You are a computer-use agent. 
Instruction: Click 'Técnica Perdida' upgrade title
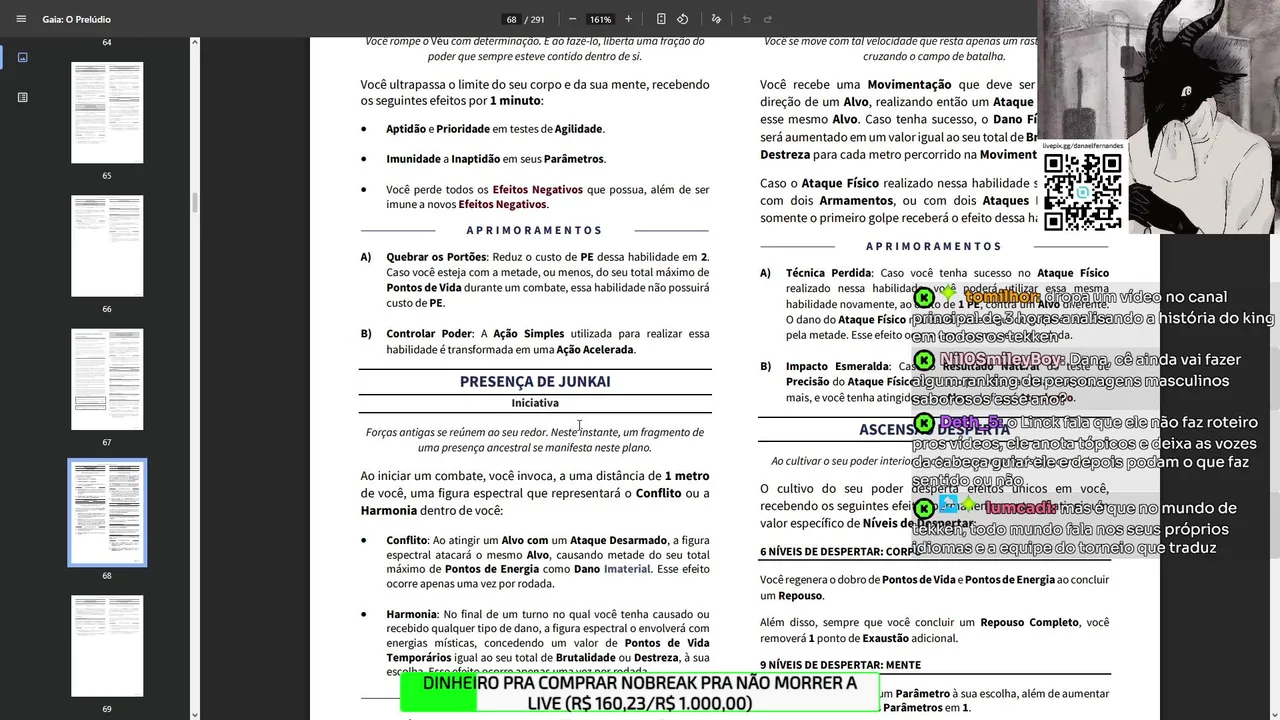(829, 273)
